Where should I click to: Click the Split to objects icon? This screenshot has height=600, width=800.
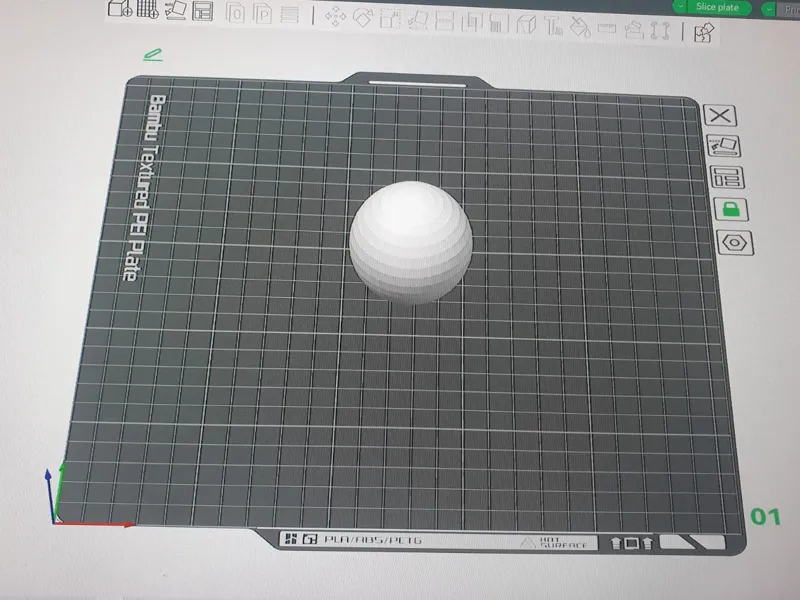tap(236, 13)
